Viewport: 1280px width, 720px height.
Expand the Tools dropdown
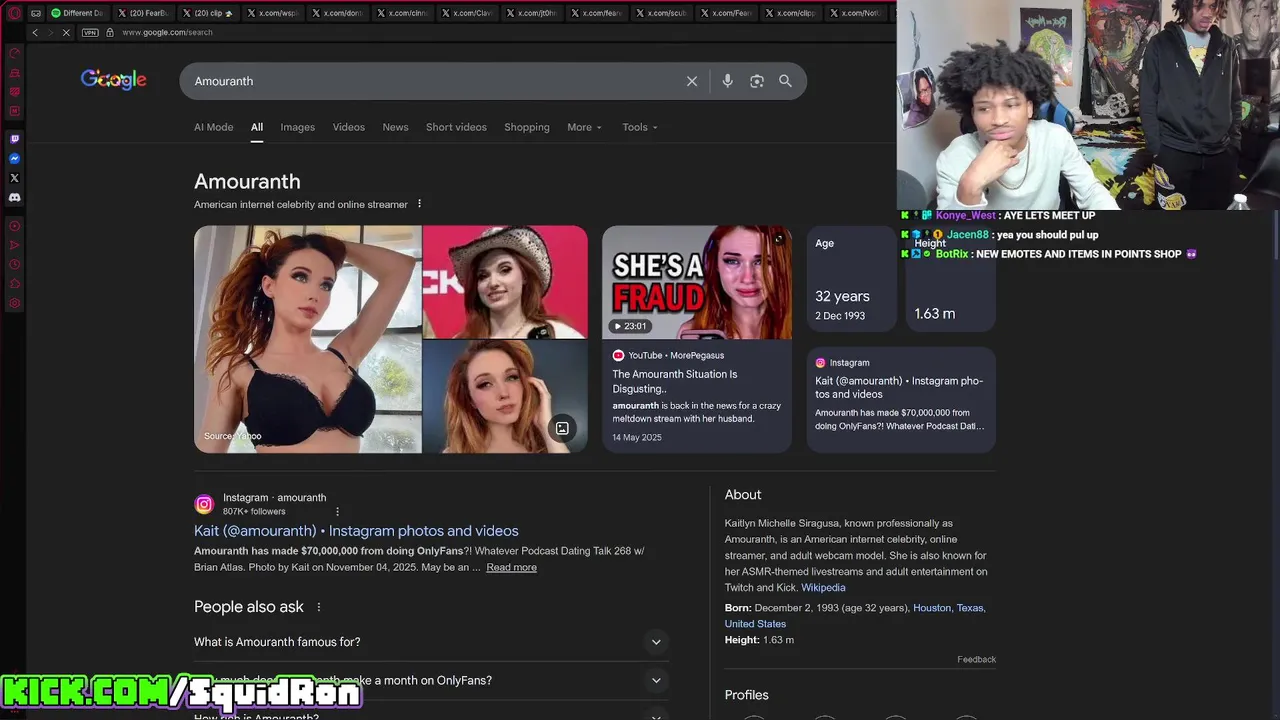pos(640,127)
